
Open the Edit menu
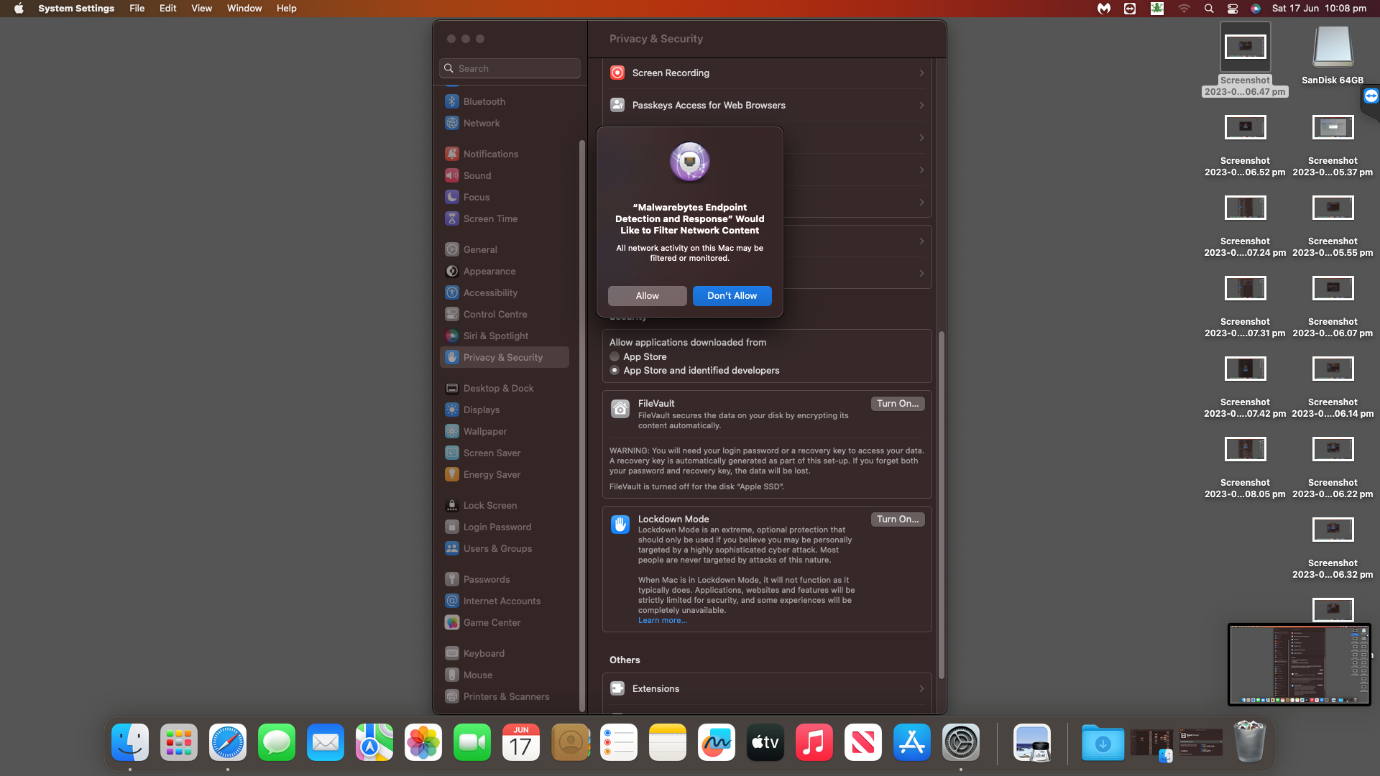coord(168,8)
